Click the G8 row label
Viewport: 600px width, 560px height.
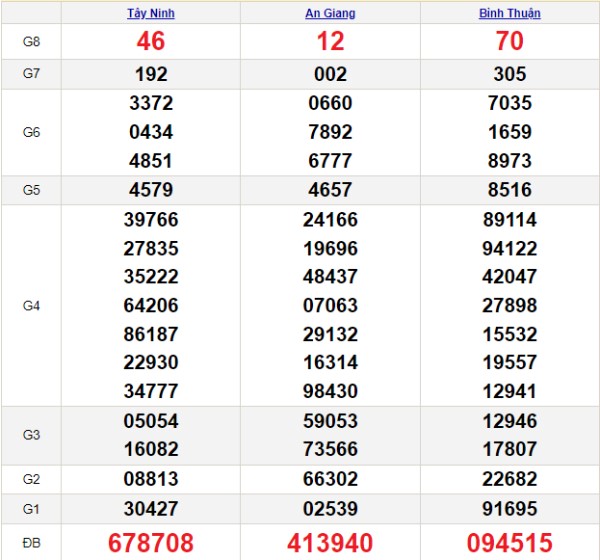(31, 43)
